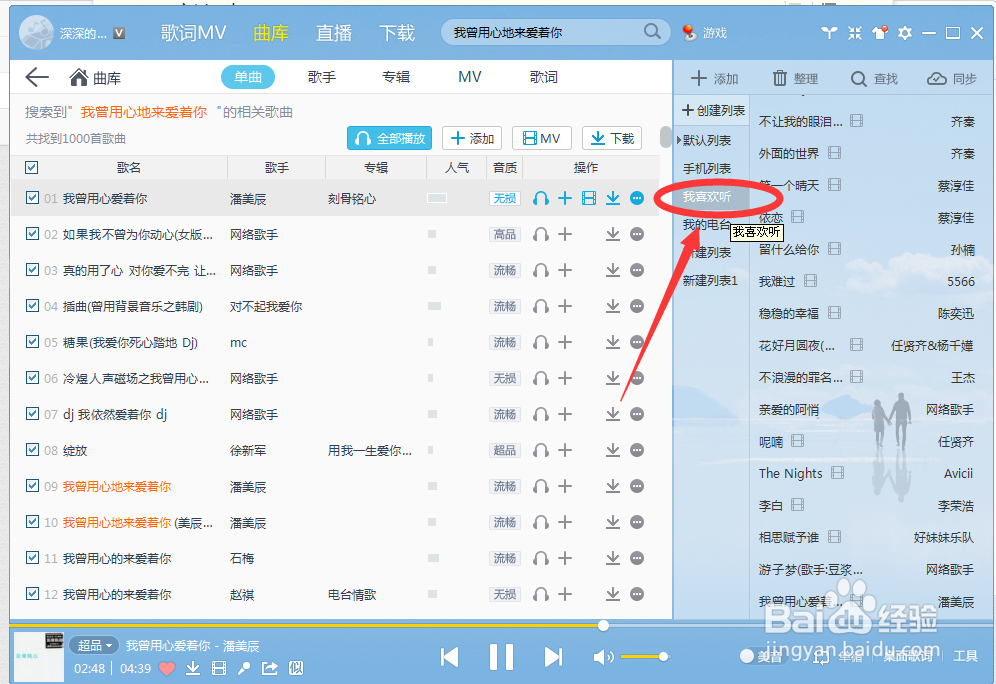Open the 游戏 games icon
Screen dimensions: 996x684
coord(704,32)
